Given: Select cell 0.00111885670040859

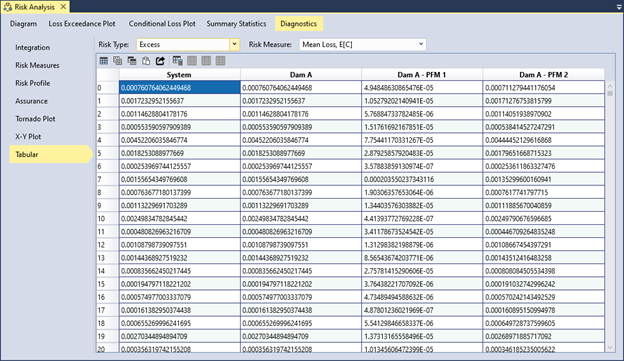Looking at the screenshot, I should (544, 205).
